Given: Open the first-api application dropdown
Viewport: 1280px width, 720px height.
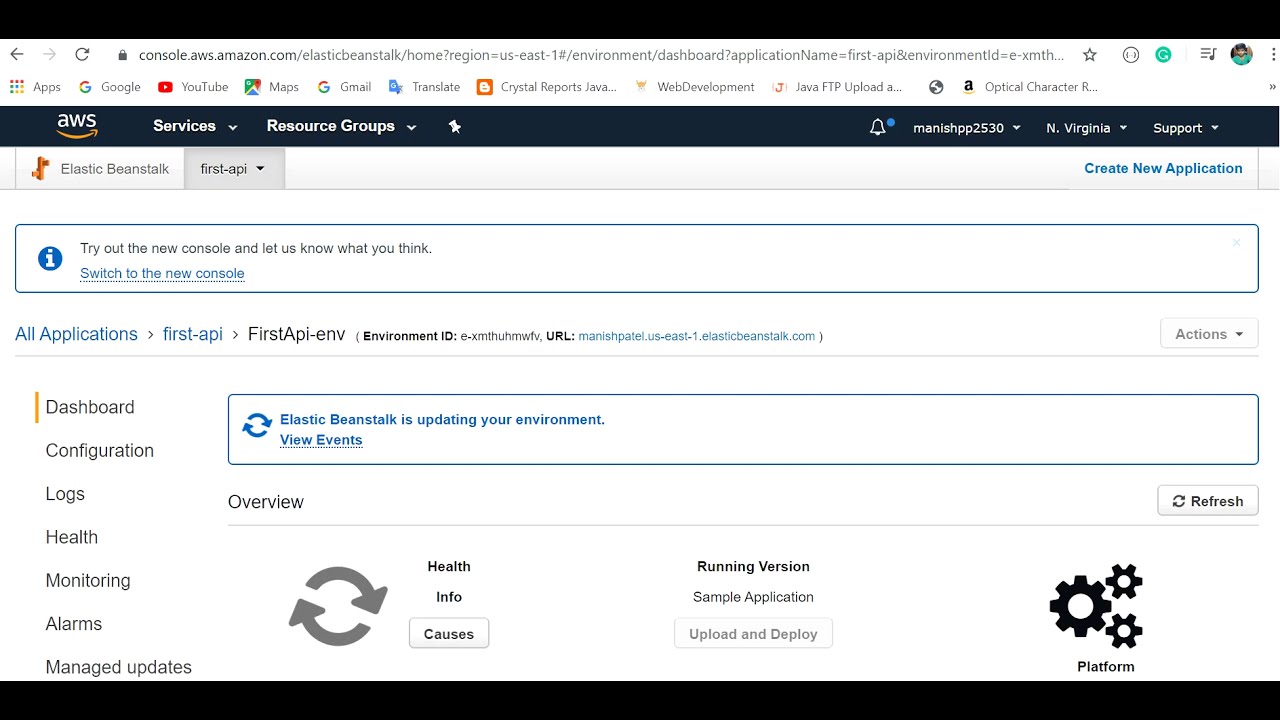Looking at the screenshot, I should (x=234, y=169).
